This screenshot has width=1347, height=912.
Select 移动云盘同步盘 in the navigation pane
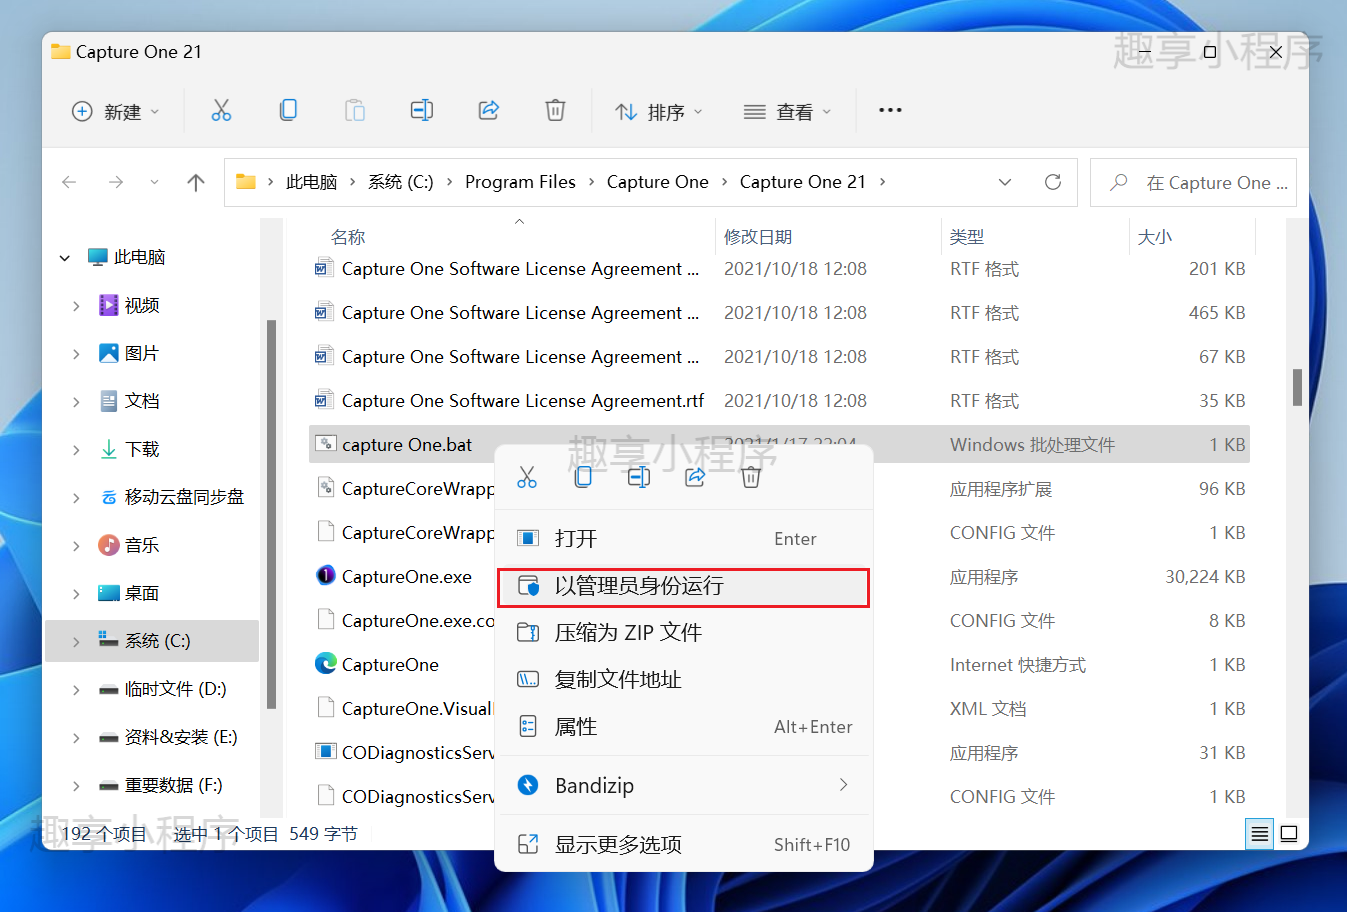(184, 497)
